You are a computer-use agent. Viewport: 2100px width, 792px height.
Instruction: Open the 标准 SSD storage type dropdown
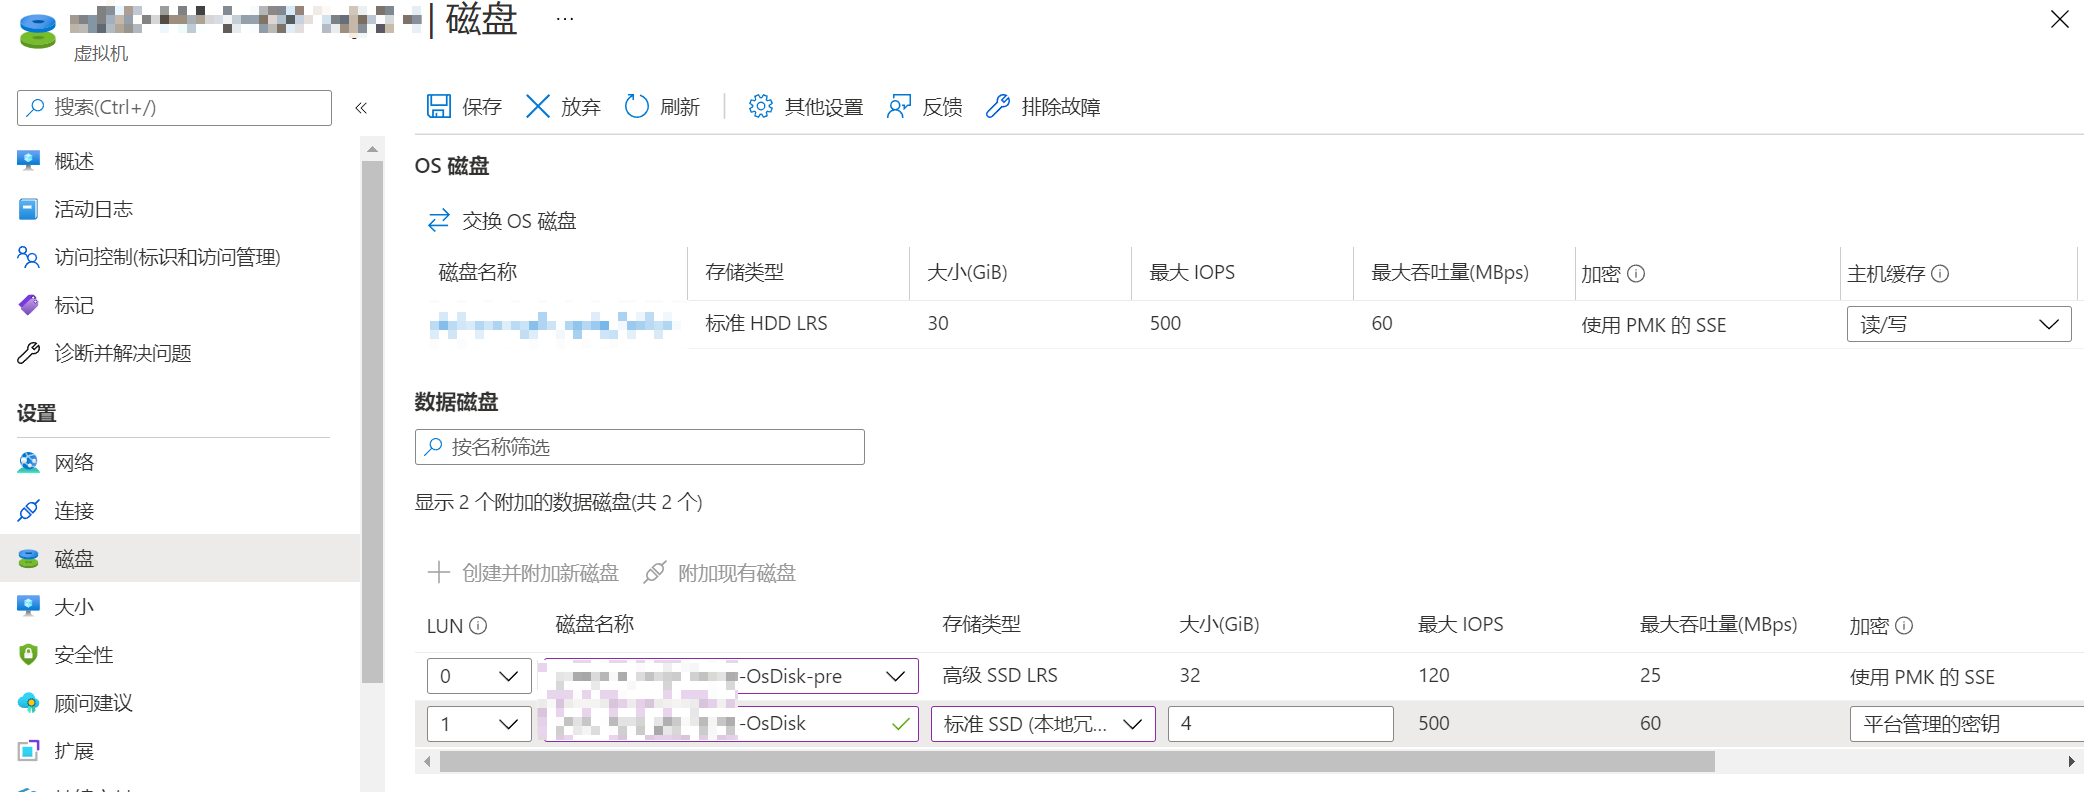pyautogui.click(x=1043, y=724)
